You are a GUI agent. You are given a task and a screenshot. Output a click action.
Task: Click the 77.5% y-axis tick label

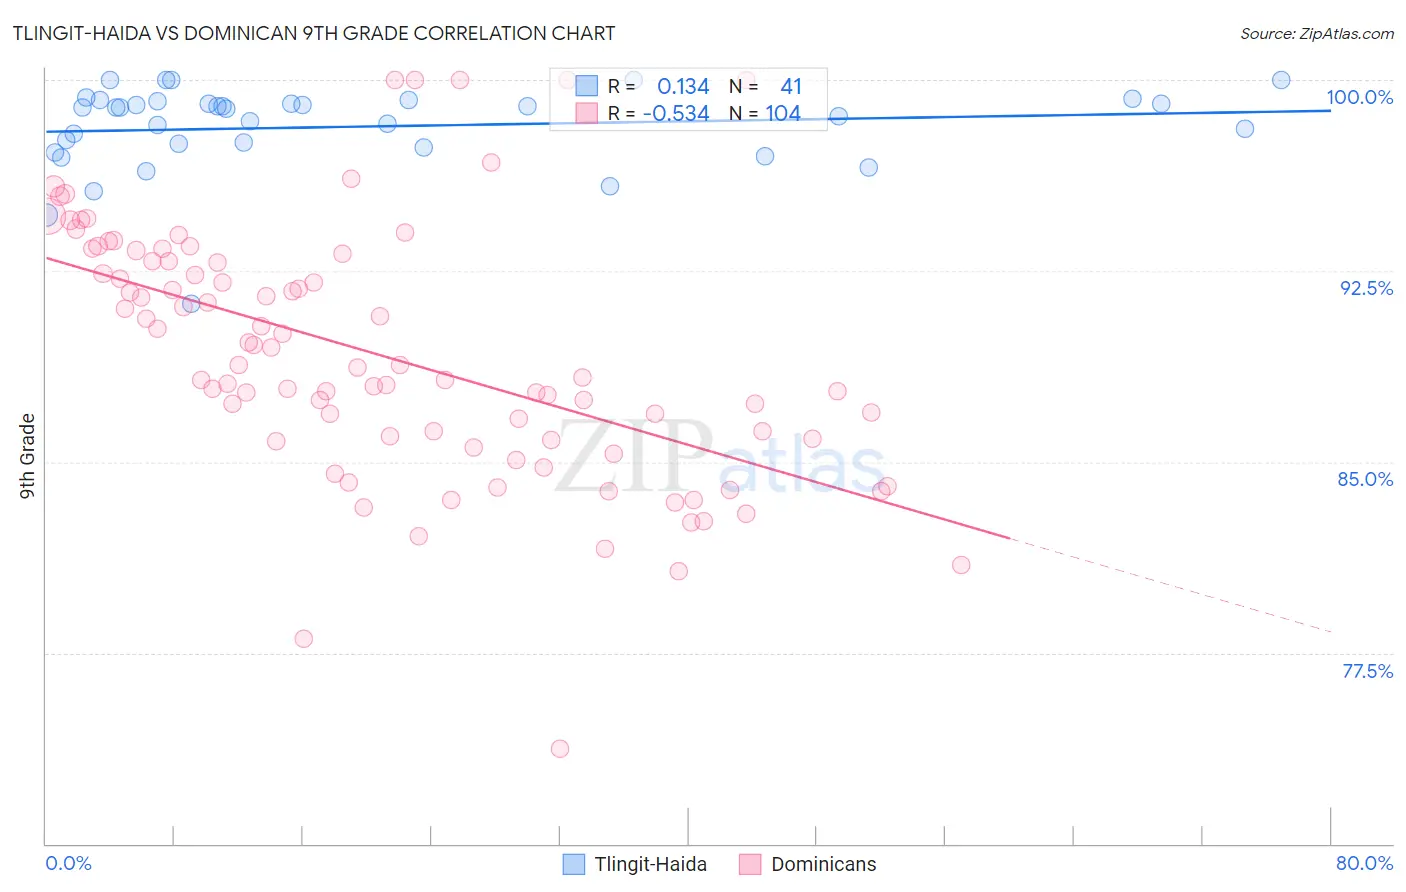coord(1367,671)
